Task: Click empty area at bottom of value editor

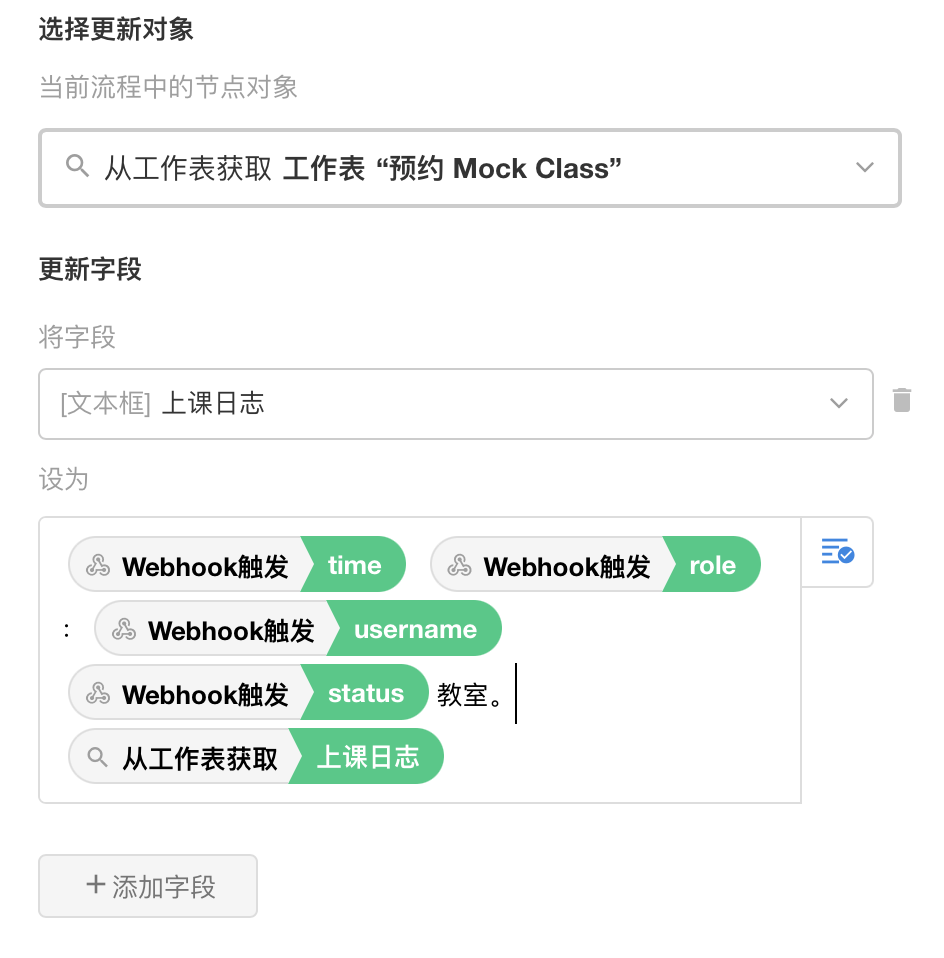Action: coord(600,780)
